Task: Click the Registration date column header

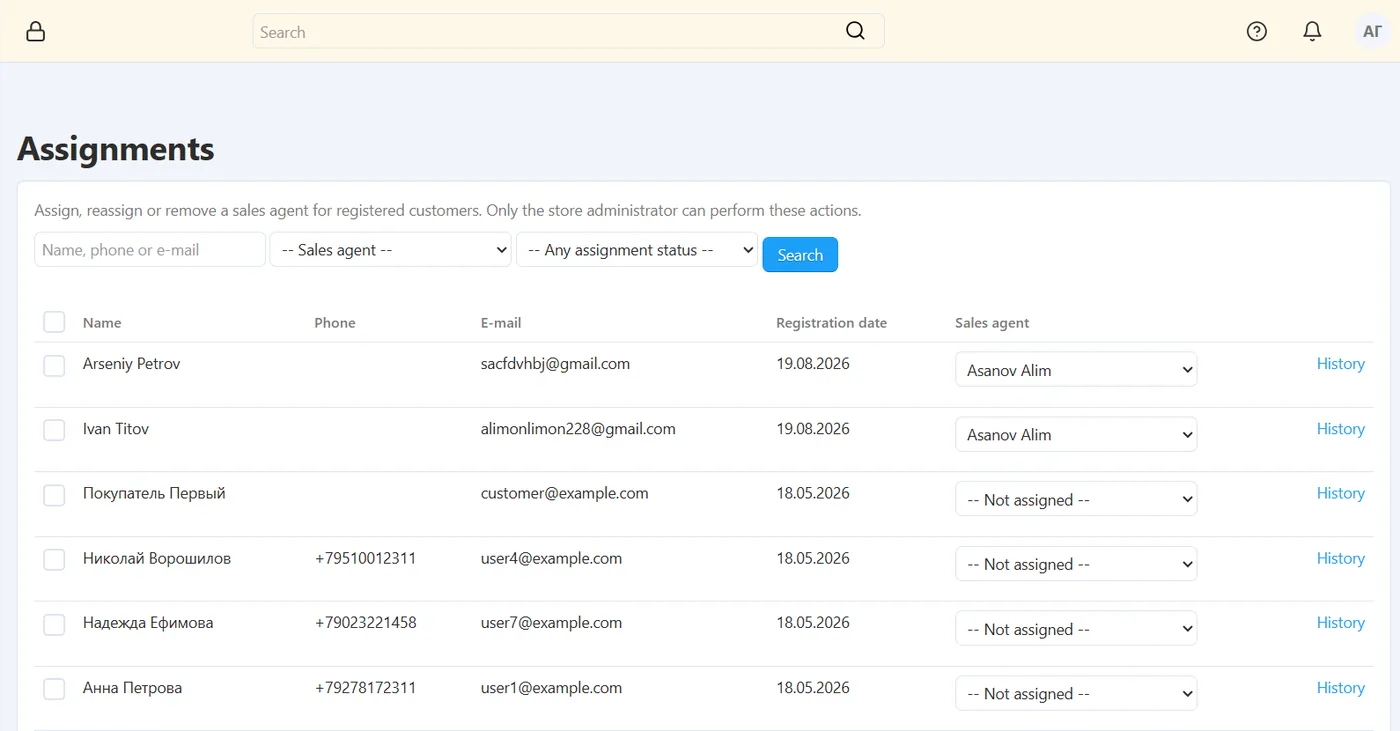Action: tap(831, 323)
